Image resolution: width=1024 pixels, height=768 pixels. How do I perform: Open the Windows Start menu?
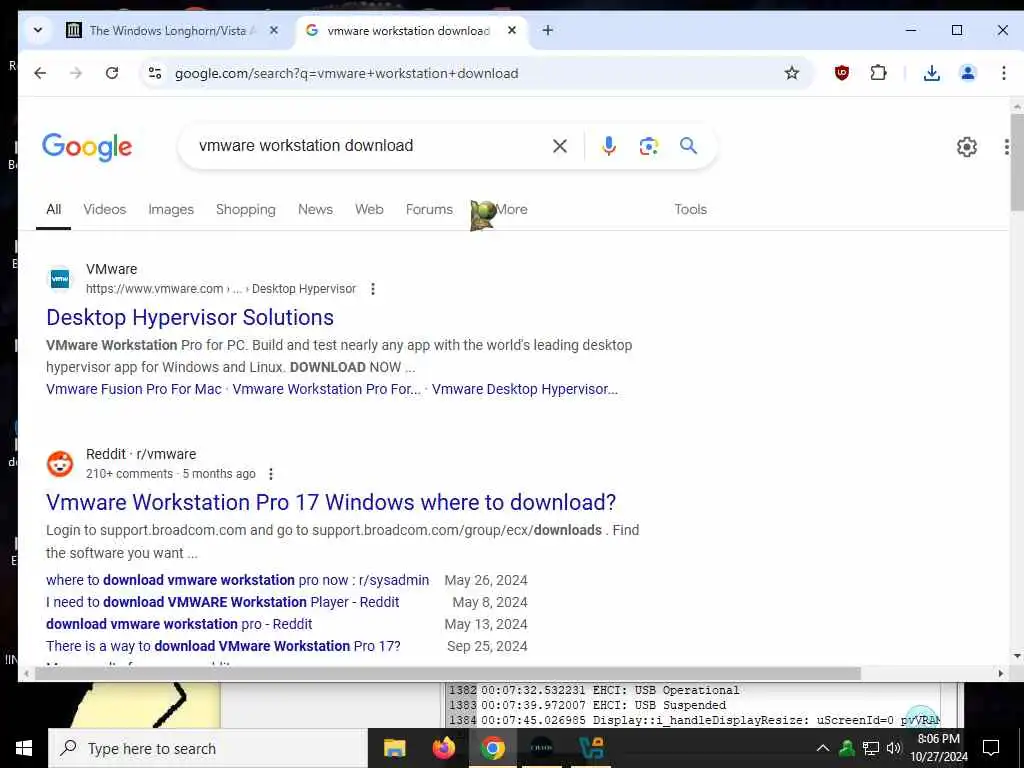pyautogui.click(x=24, y=748)
